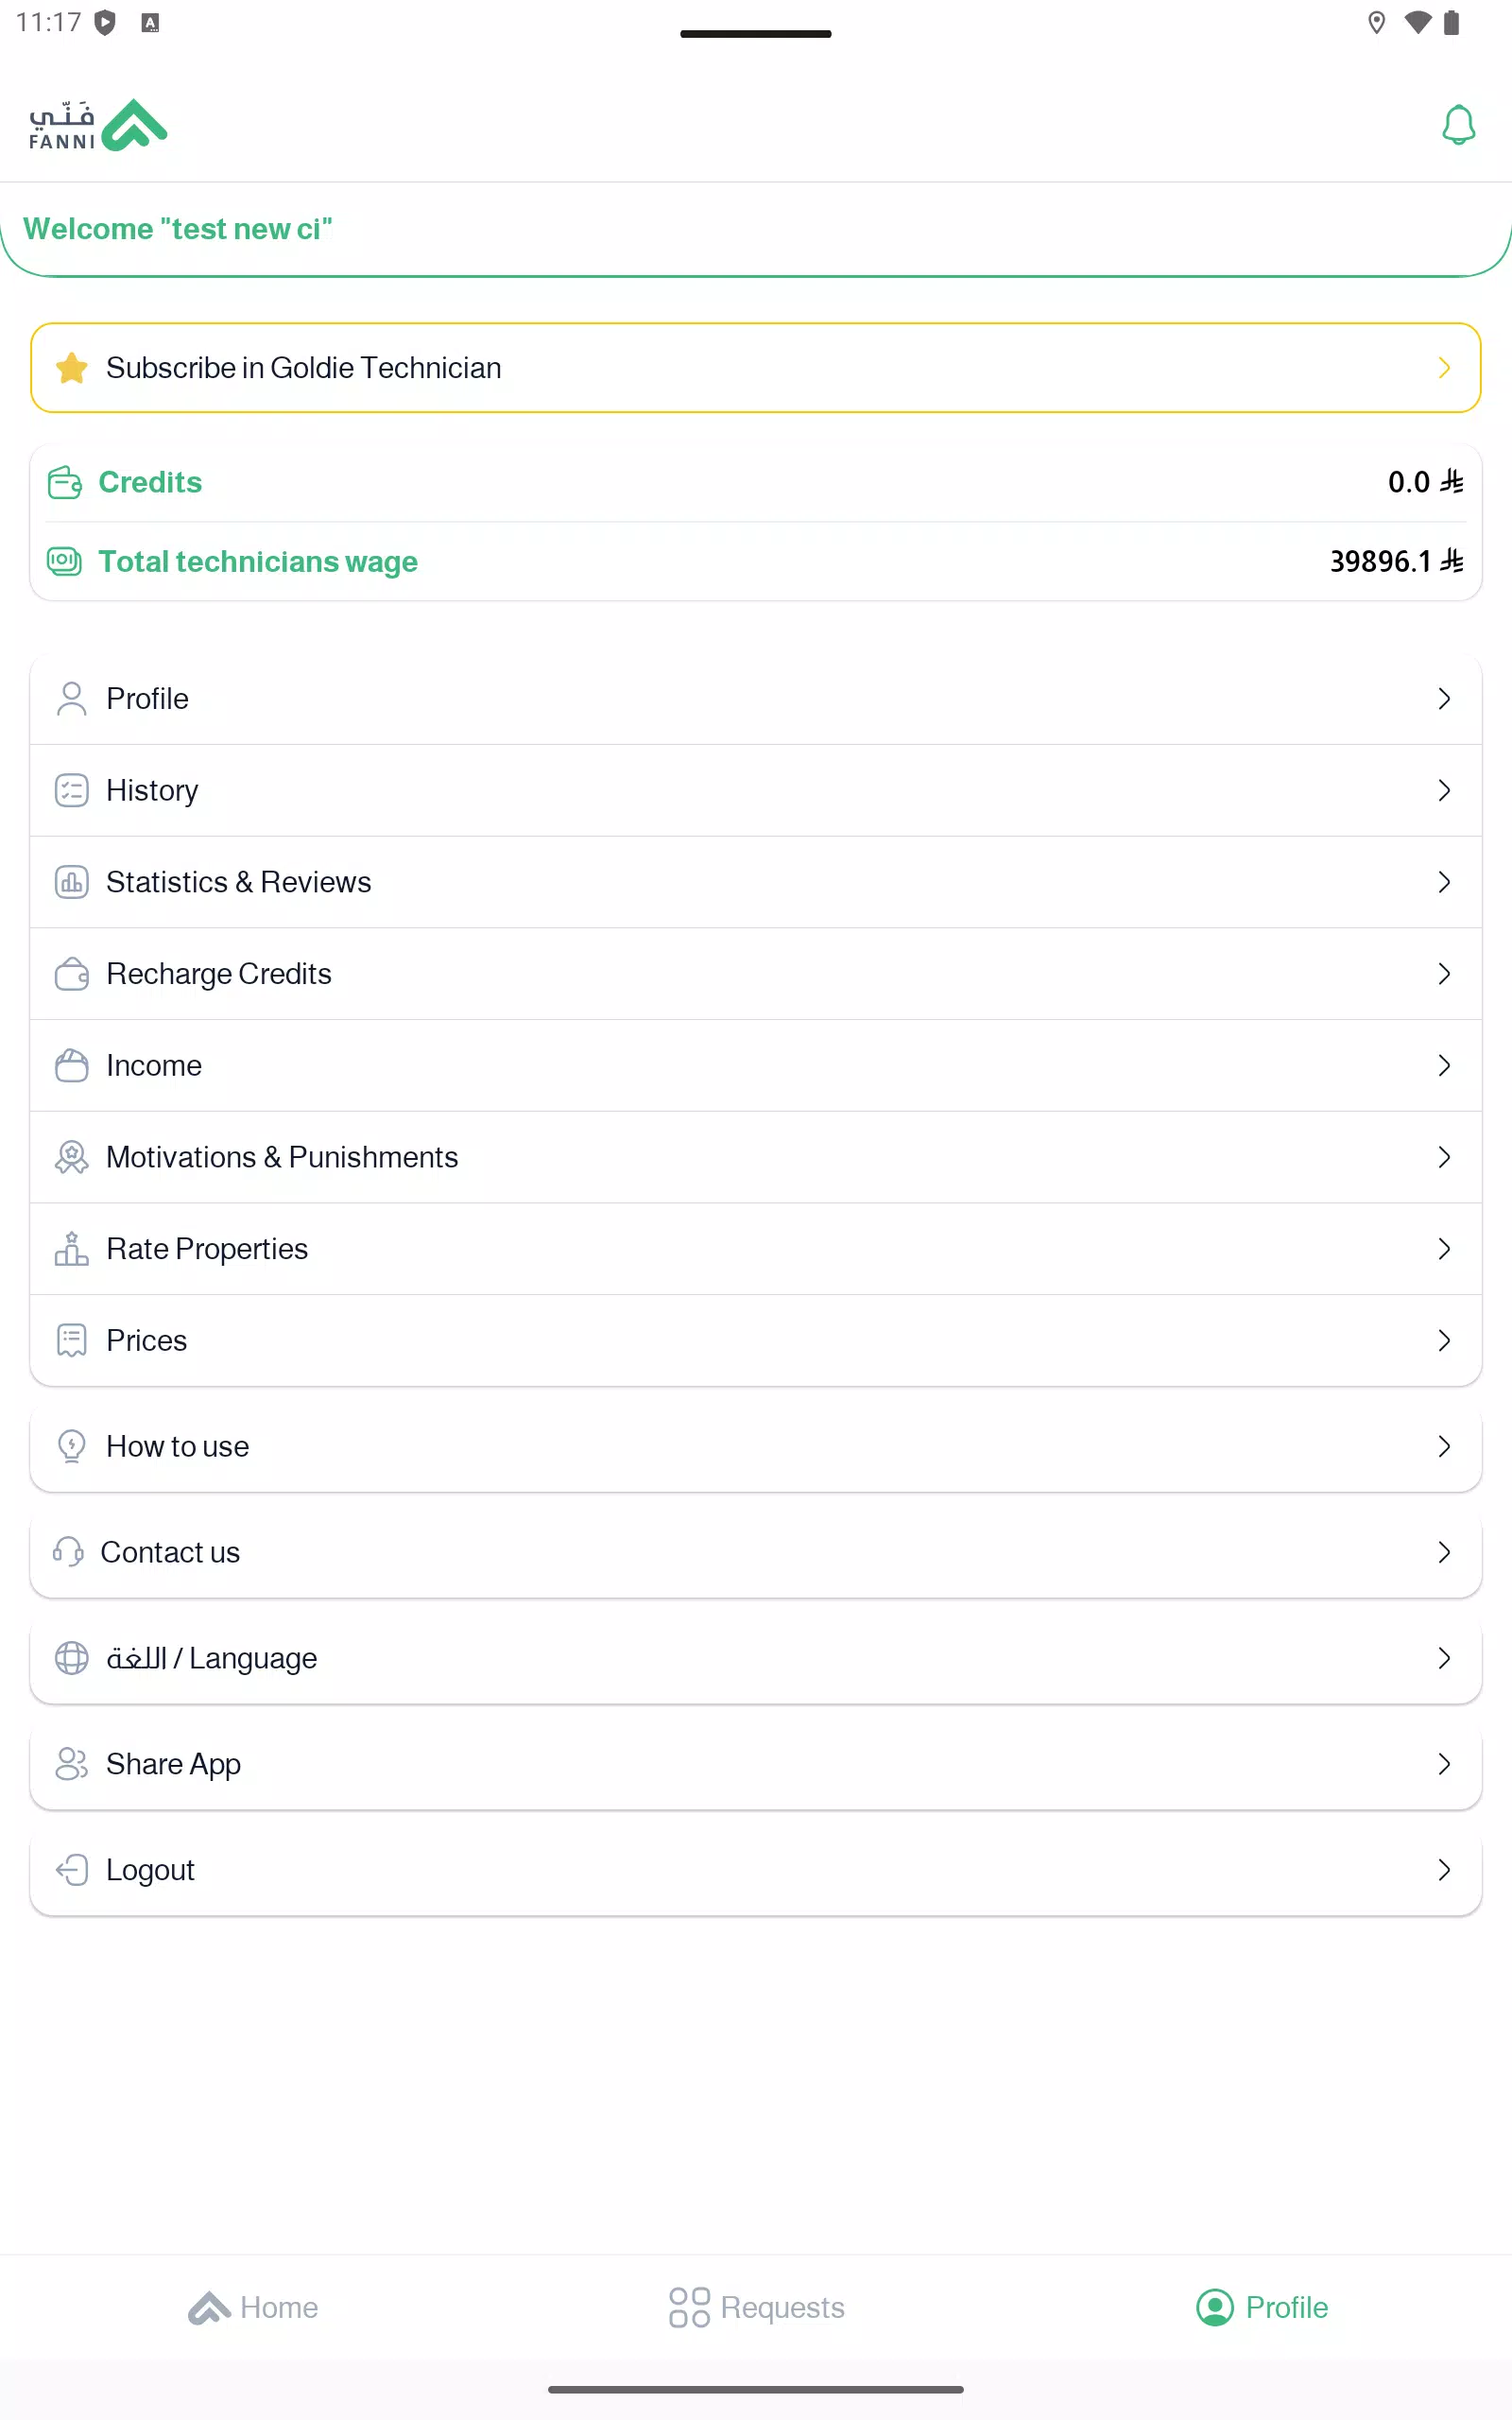Switch to the Home tab
Viewport: 1512px width, 2420px height.
(x=253, y=2307)
